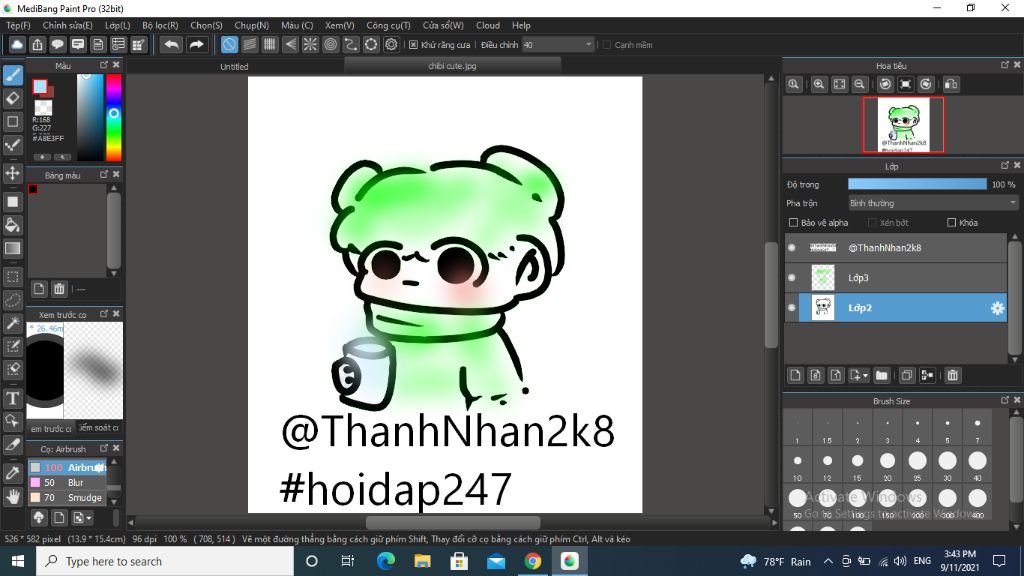
Task: Open Google Chrome from taskbar
Action: [532, 561]
